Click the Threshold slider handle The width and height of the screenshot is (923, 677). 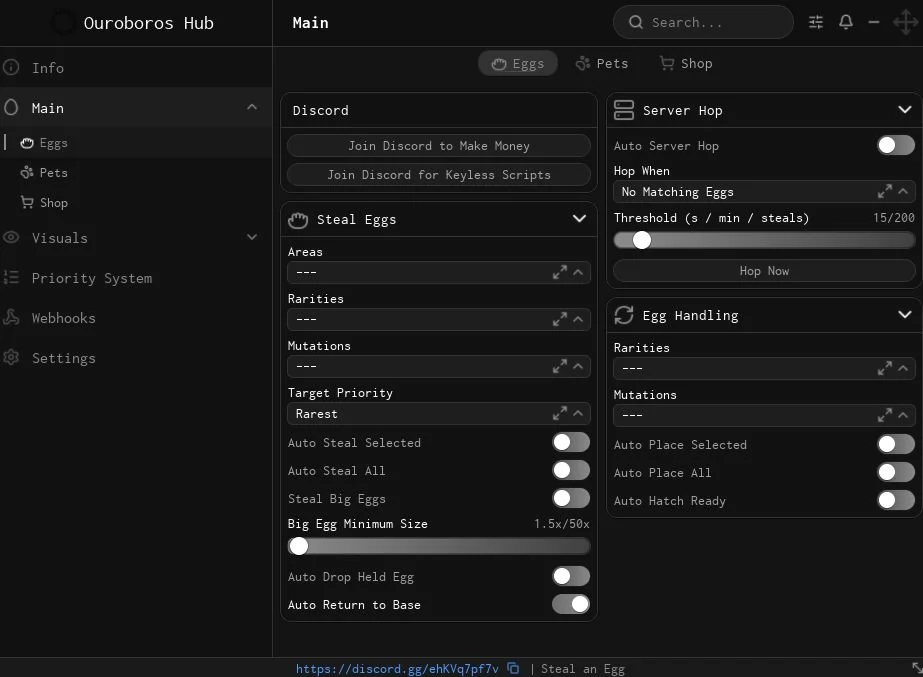pyautogui.click(x=642, y=240)
